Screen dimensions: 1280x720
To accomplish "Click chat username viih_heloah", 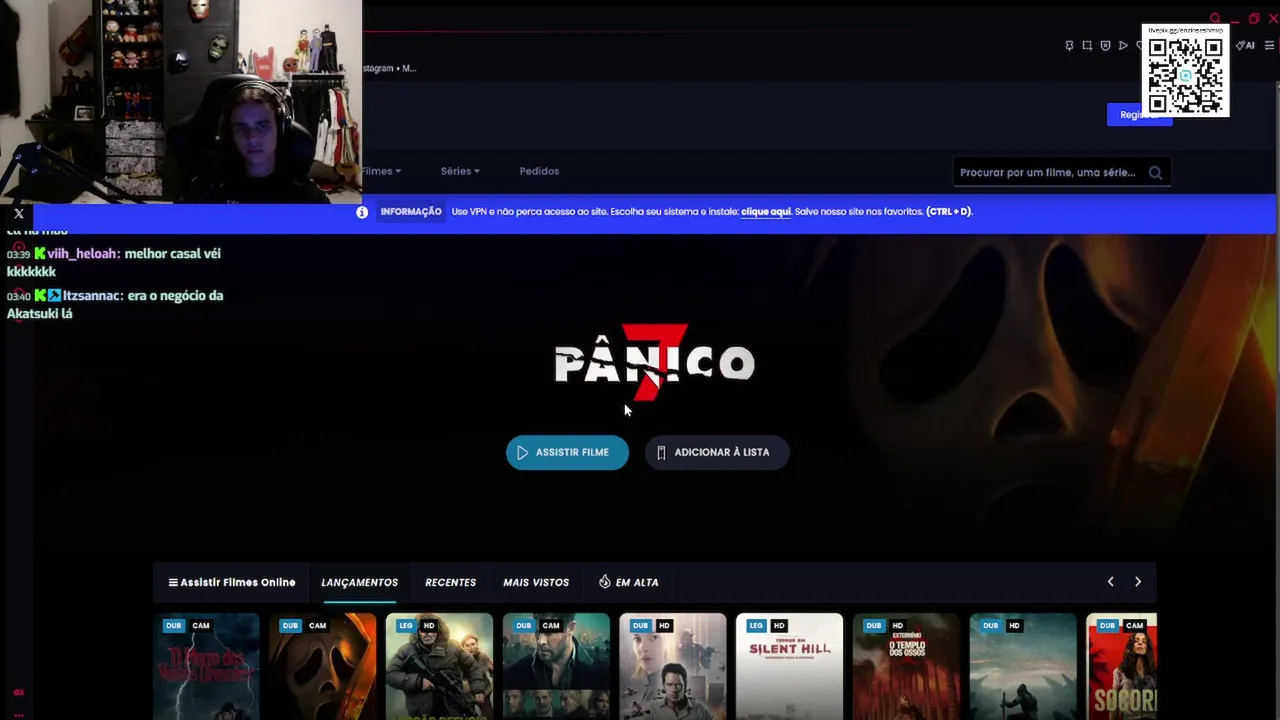I will pyautogui.click(x=82, y=254).
